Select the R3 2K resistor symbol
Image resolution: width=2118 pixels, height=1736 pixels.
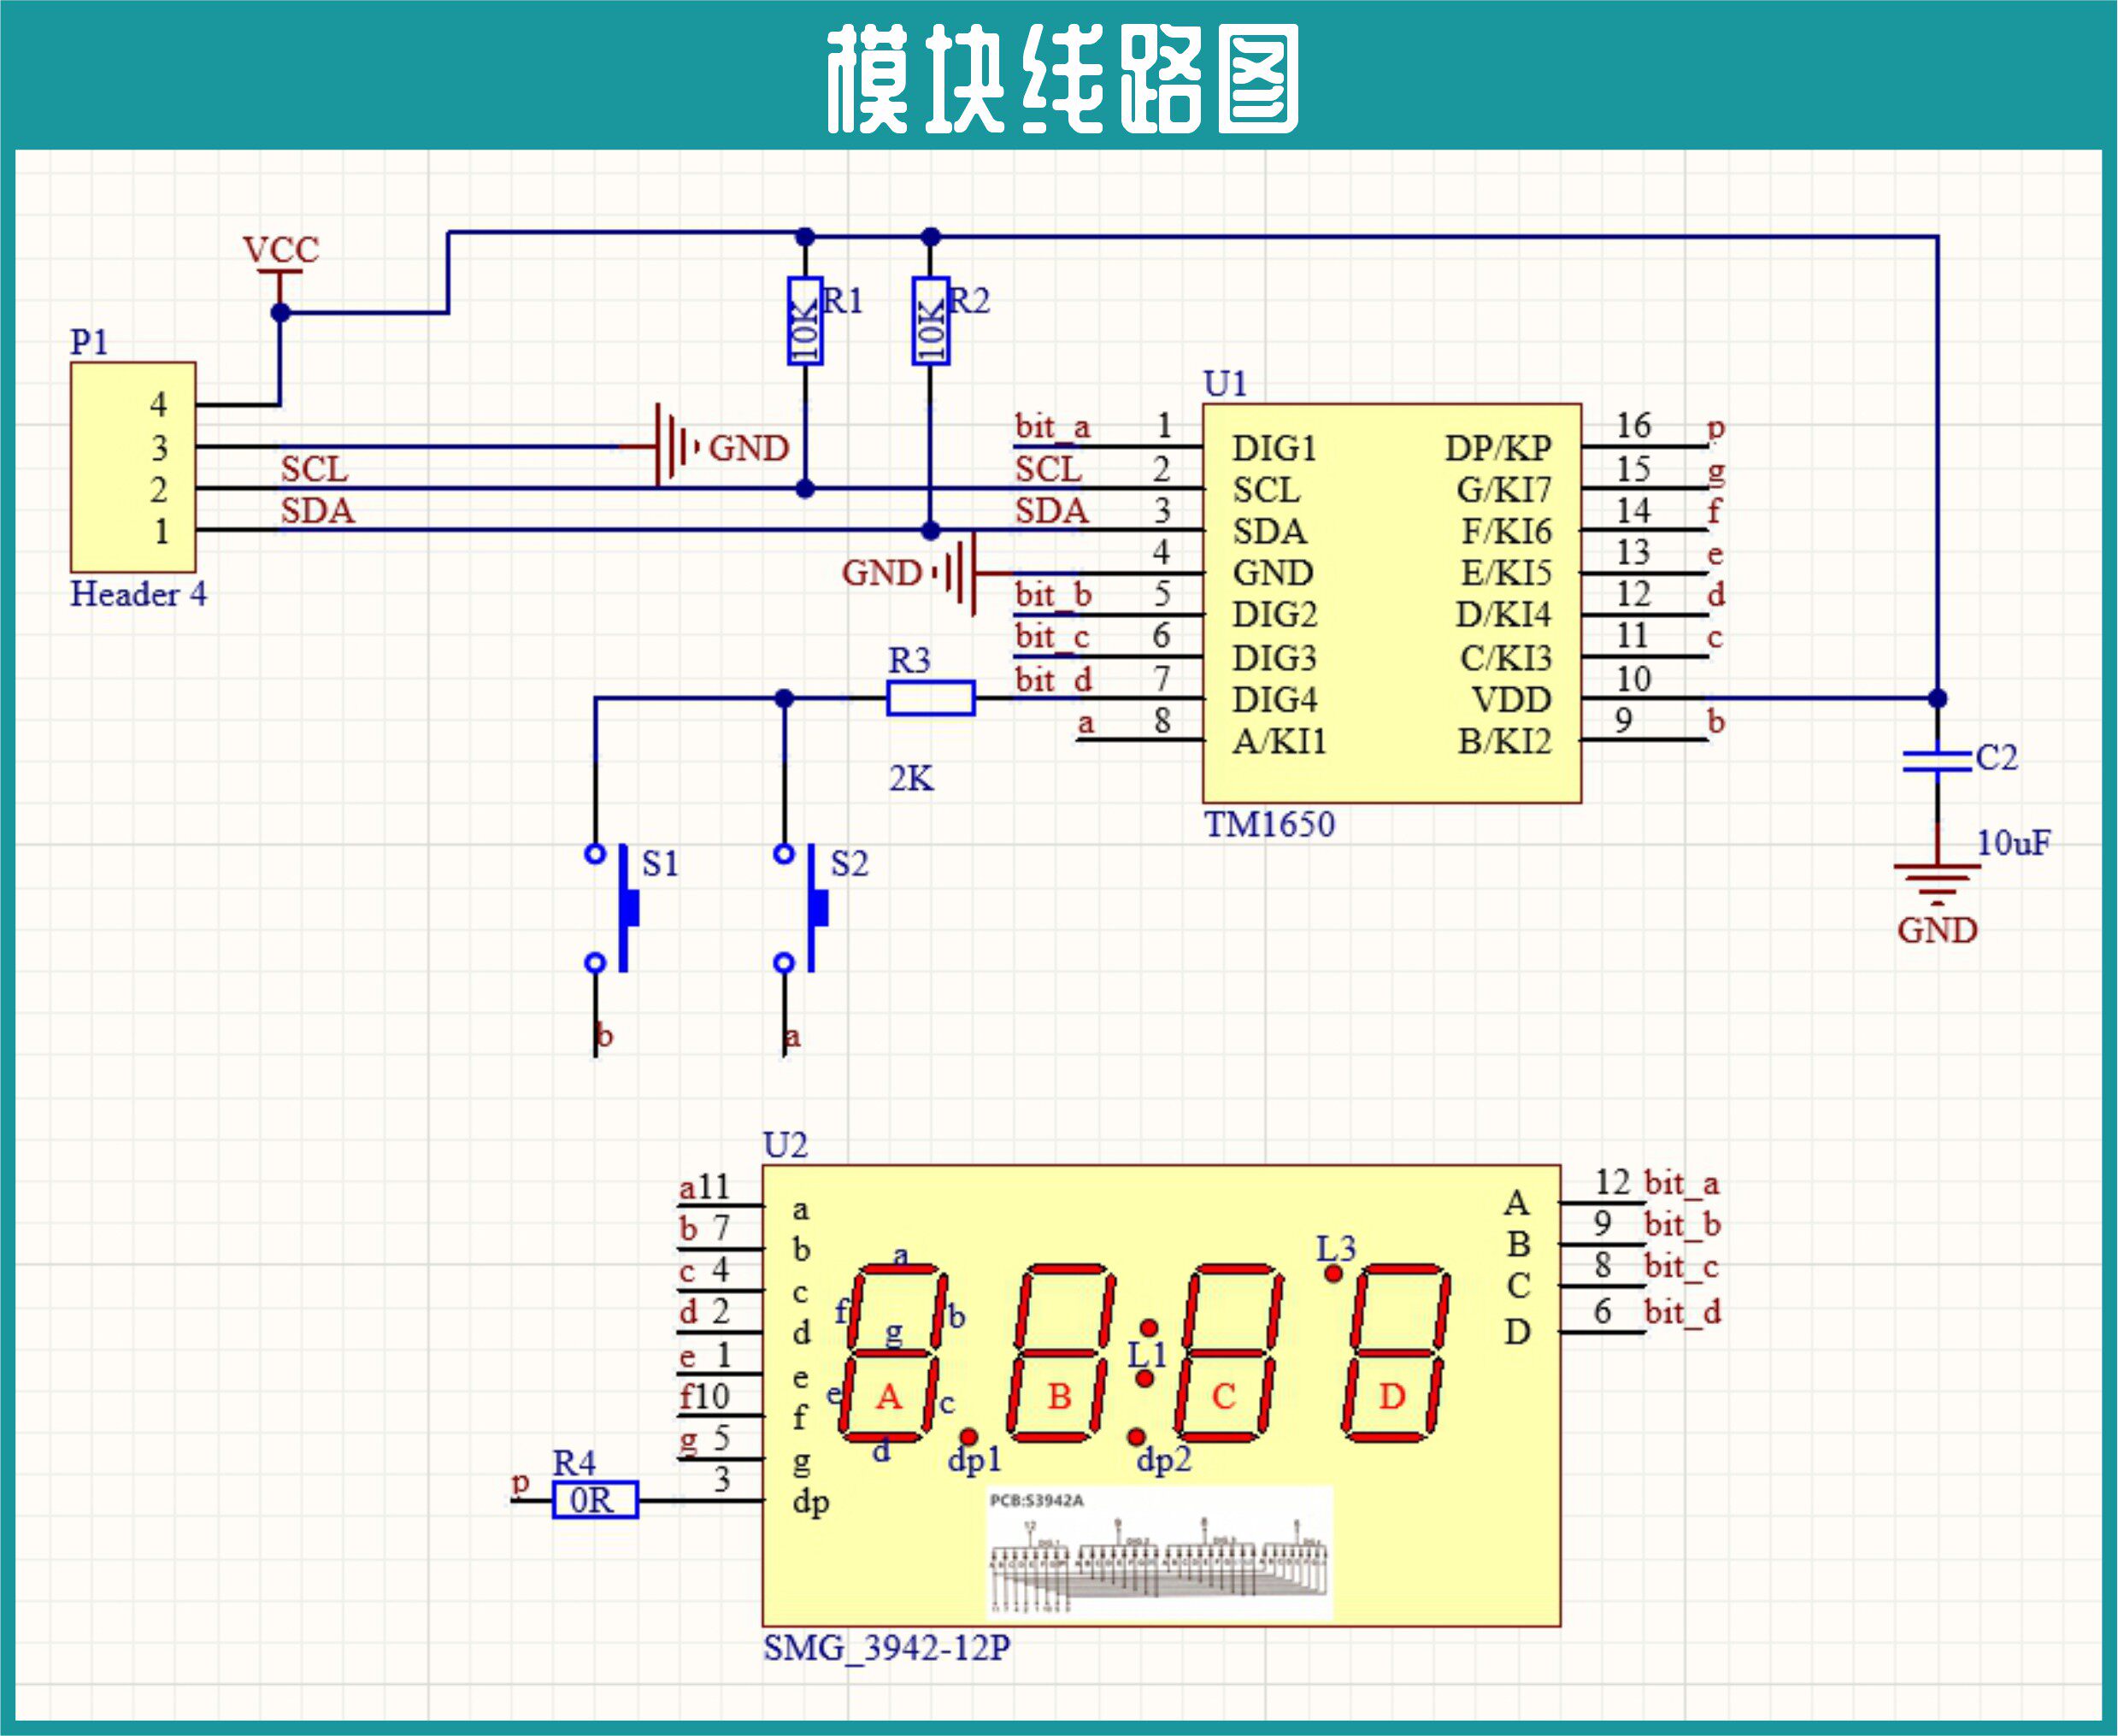930,698
